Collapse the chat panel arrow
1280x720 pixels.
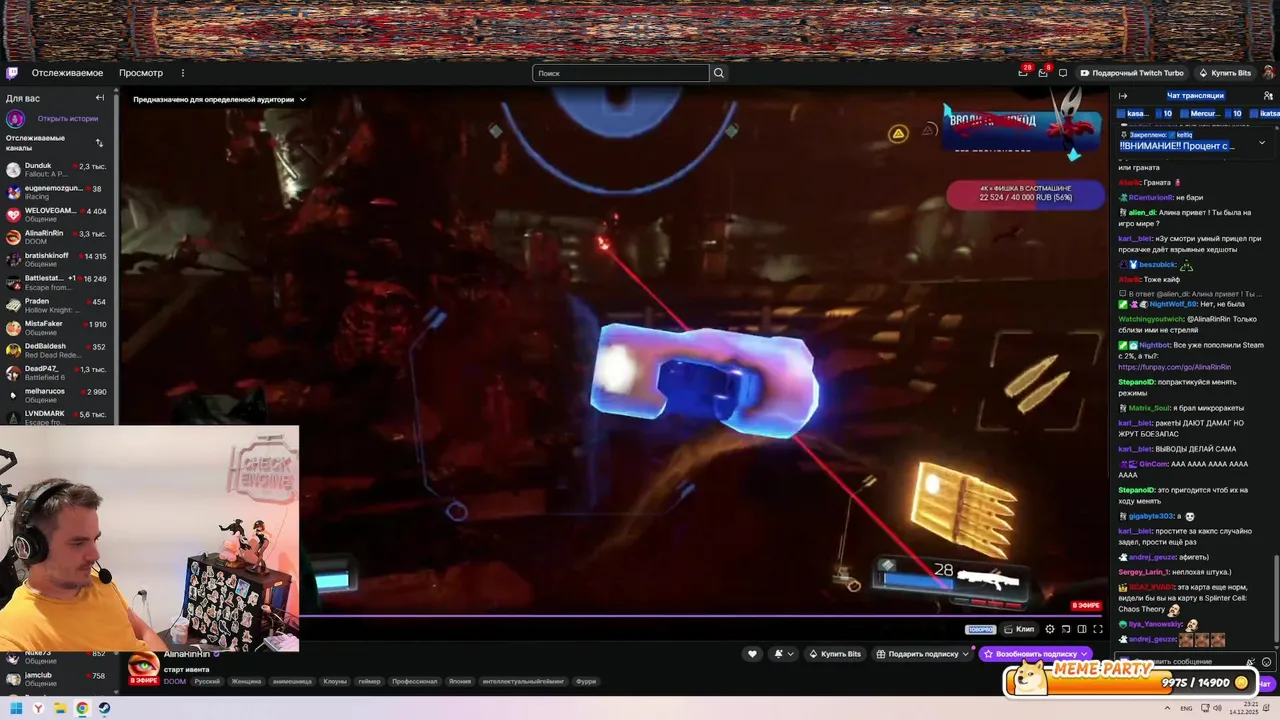(1123, 96)
